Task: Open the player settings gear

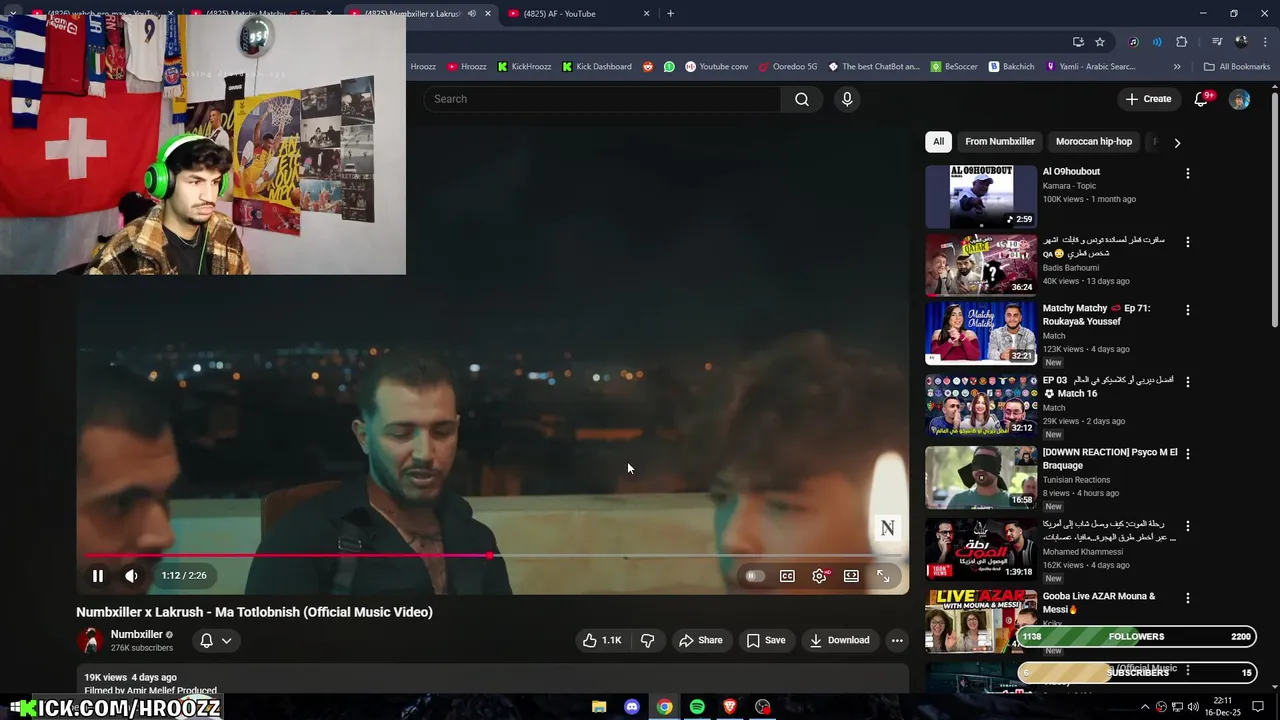Action: (820, 576)
